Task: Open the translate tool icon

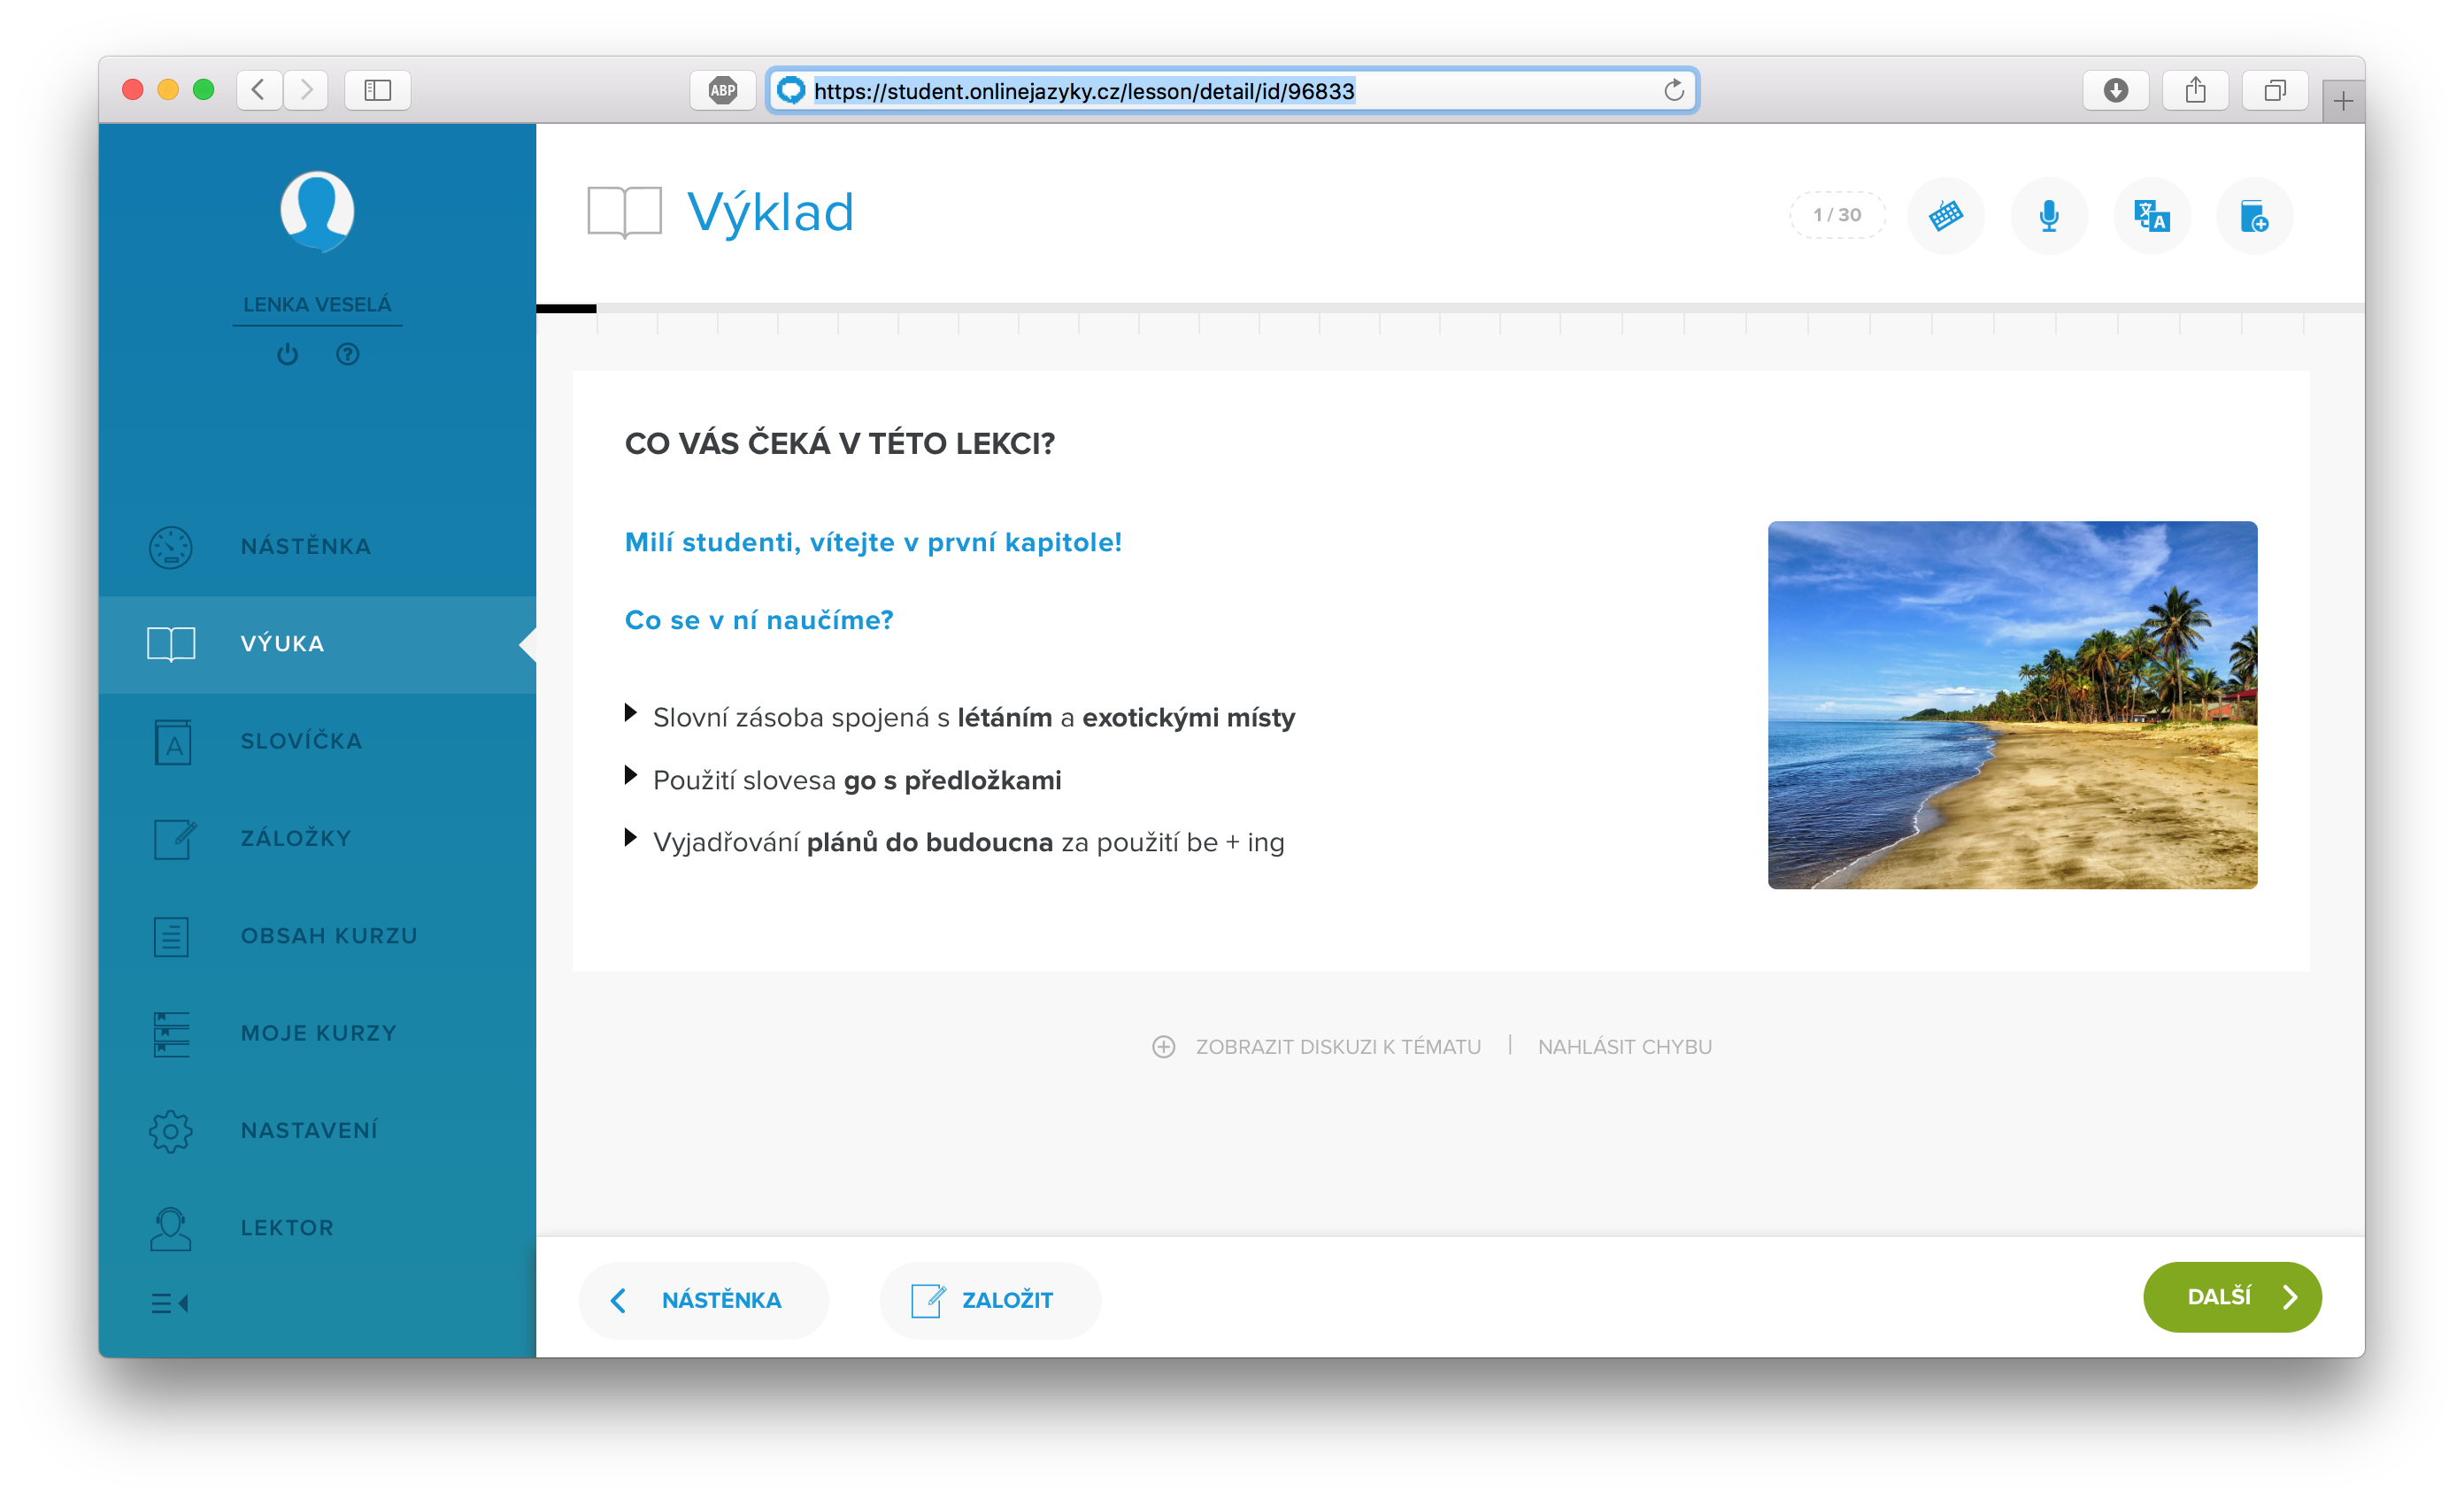Action: [2151, 215]
